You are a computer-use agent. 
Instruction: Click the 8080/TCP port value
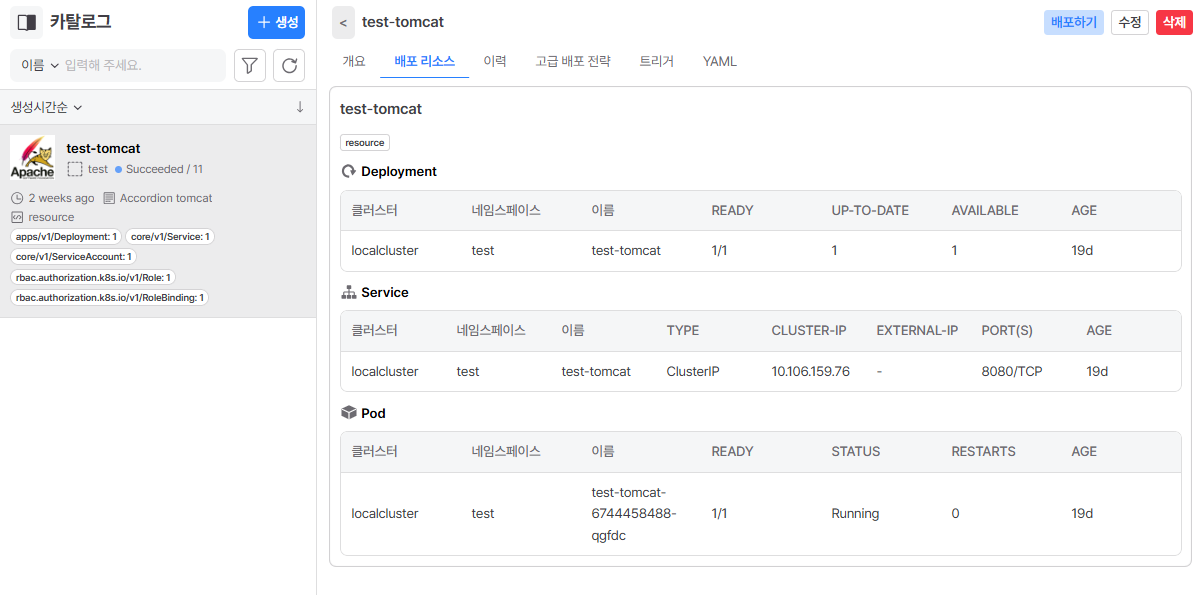[1012, 371]
